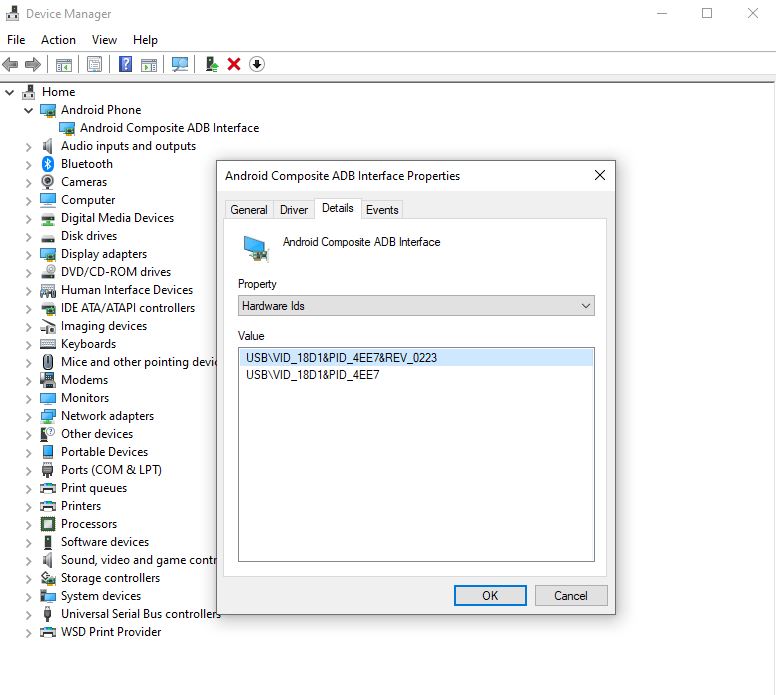Screen dimensions: 776x695
Task: Click the Printers category icon
Action: (x=48, y=506)
